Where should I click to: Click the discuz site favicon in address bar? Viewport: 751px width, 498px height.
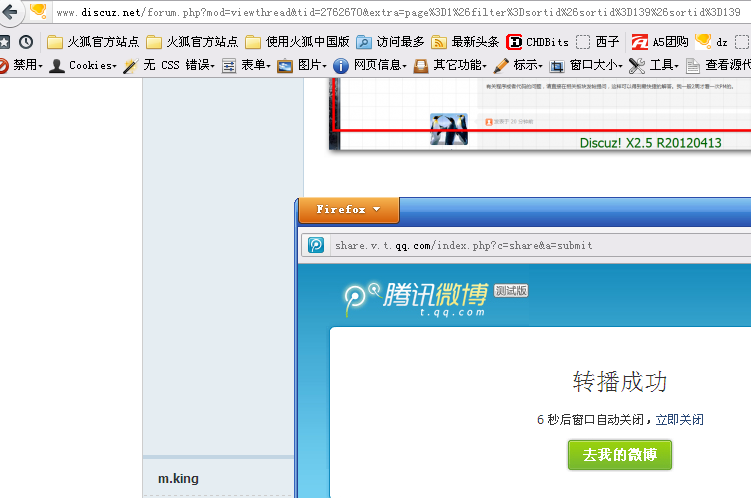pyautogui.click(x=38, y=11)
